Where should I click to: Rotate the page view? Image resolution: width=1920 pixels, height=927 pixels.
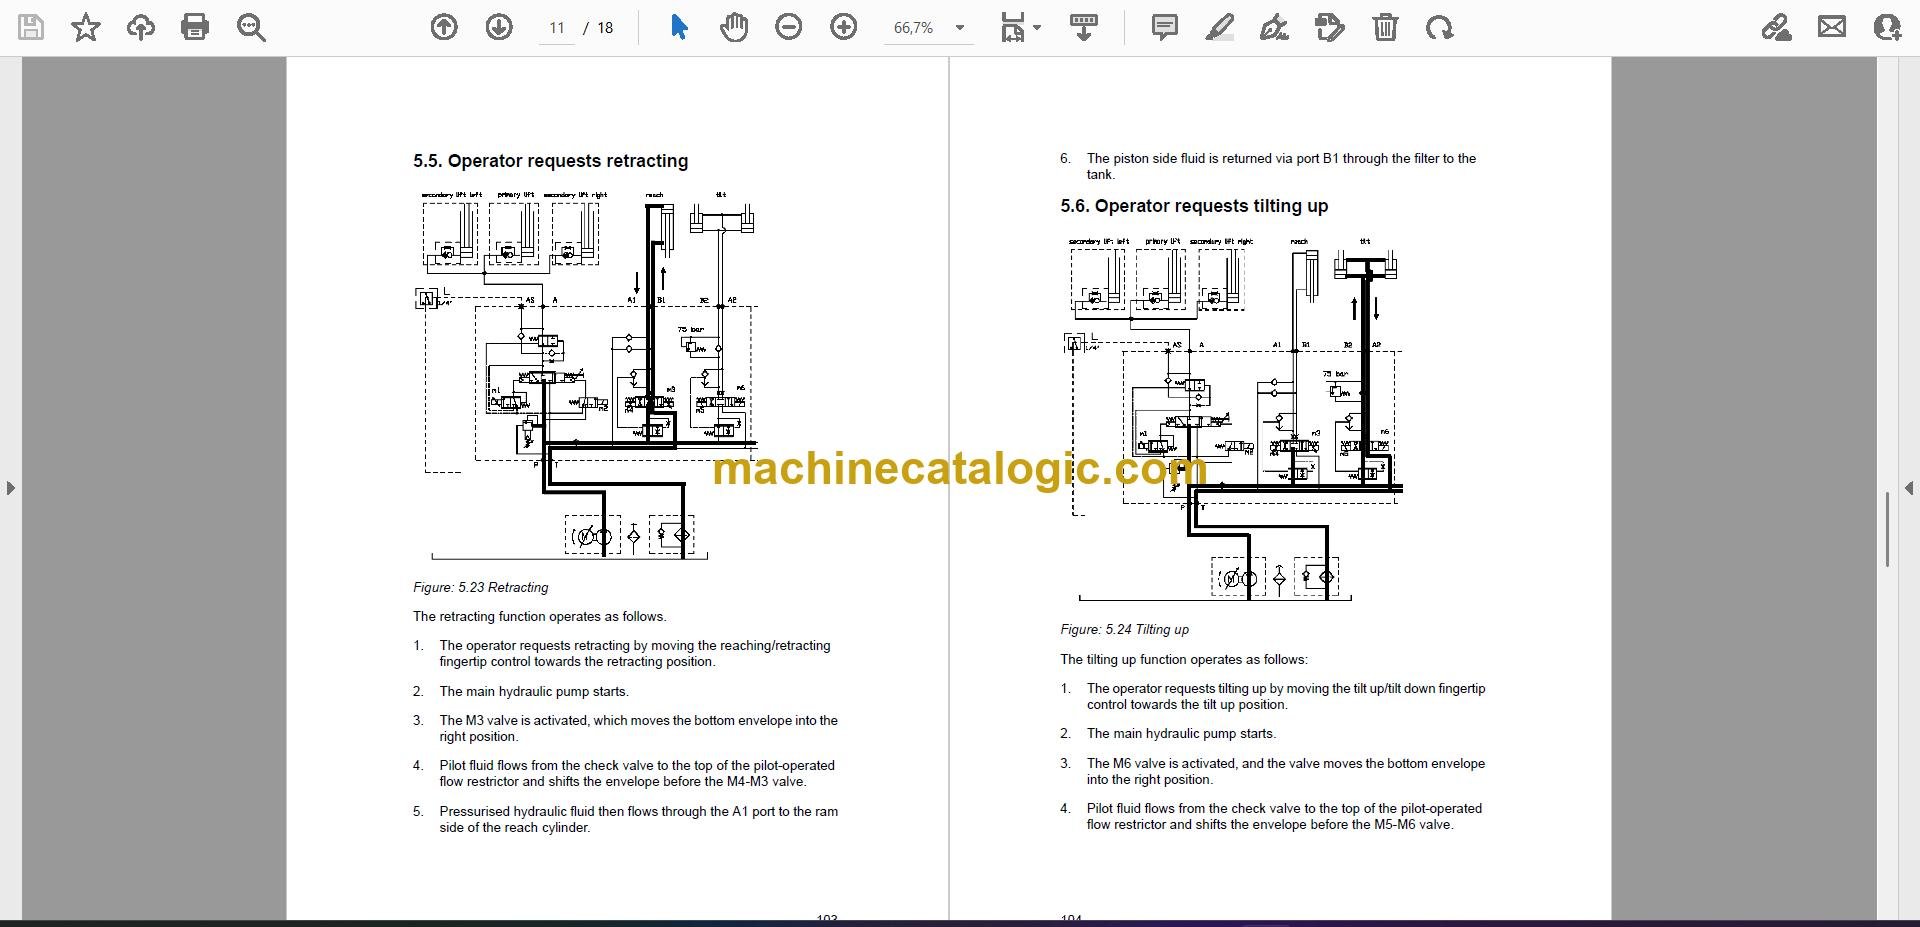point(1440,28)
